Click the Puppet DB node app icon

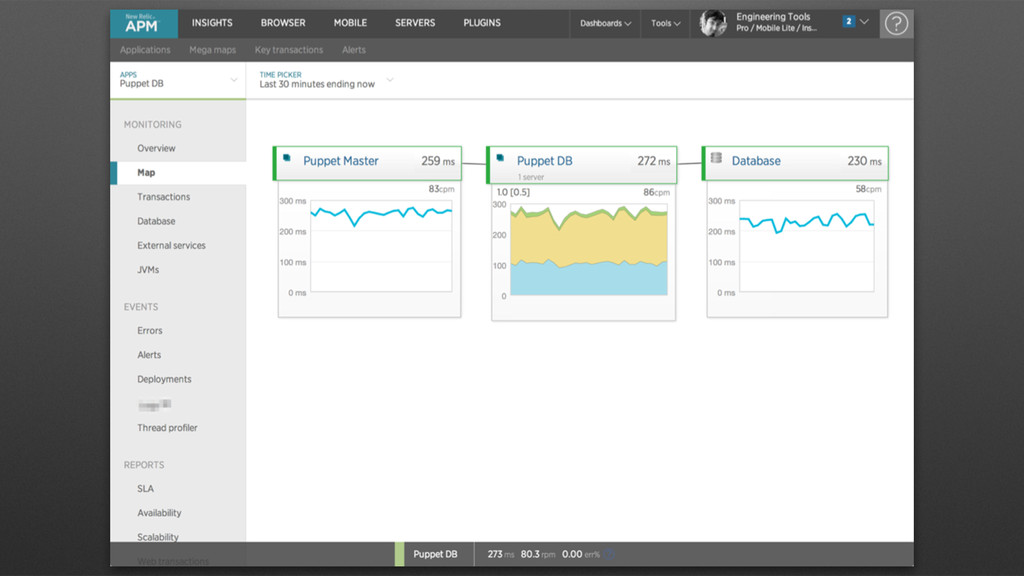(x=500, y=158)
